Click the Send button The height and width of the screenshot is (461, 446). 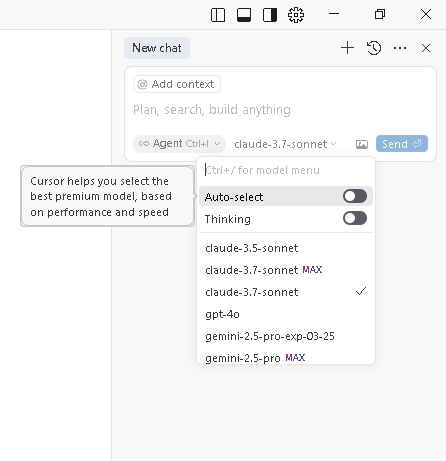click(402, 144)
